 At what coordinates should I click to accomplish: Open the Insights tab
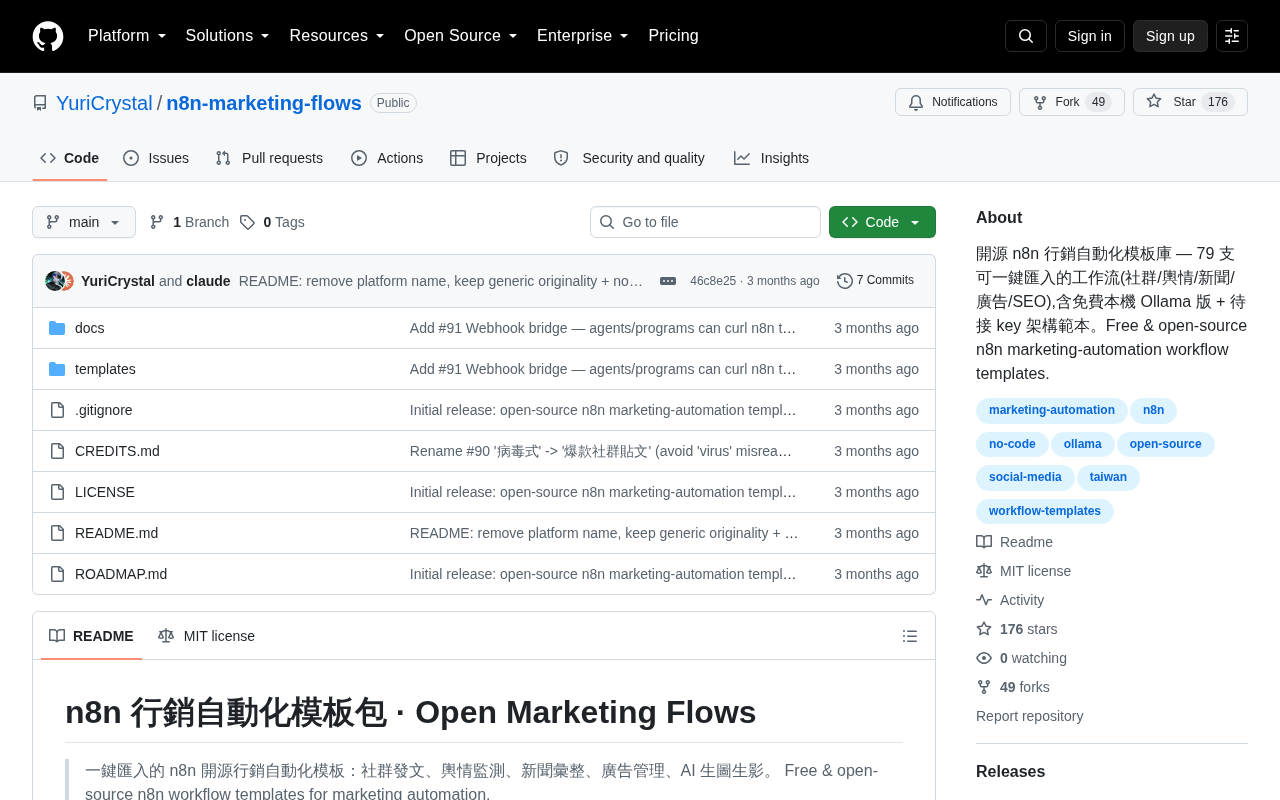click(771, 158)
